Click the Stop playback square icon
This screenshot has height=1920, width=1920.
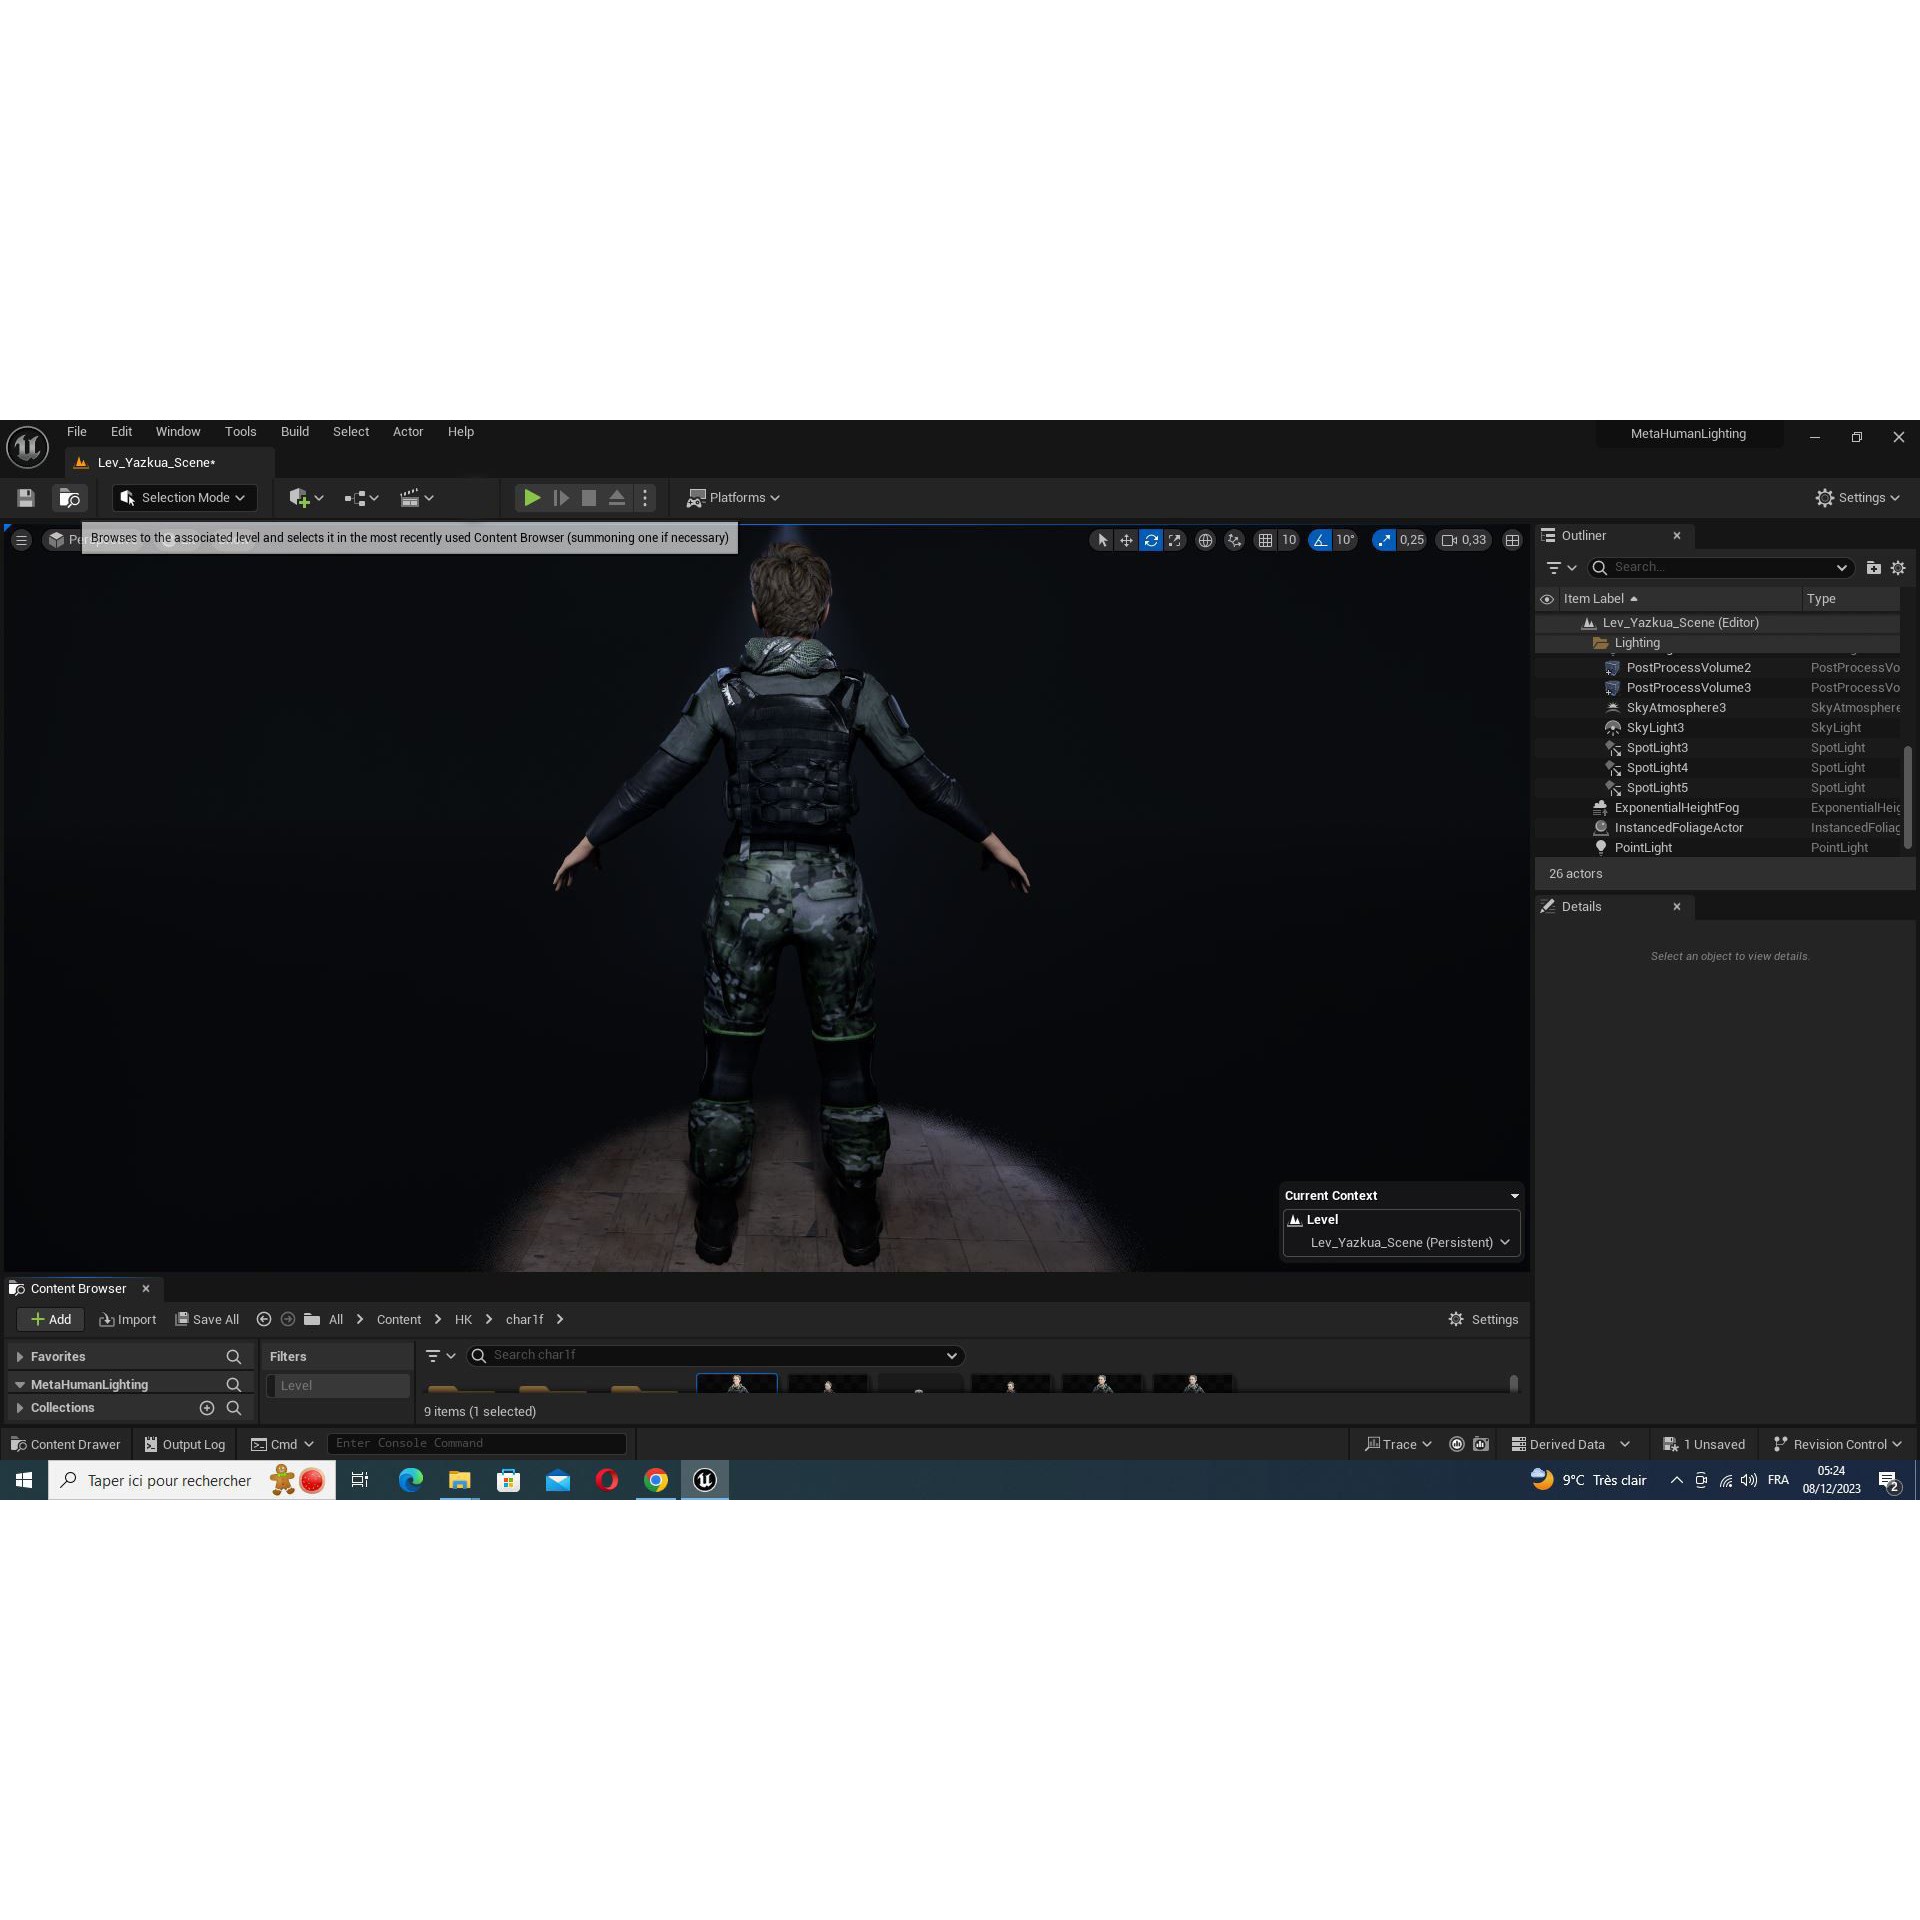point(589,497)
